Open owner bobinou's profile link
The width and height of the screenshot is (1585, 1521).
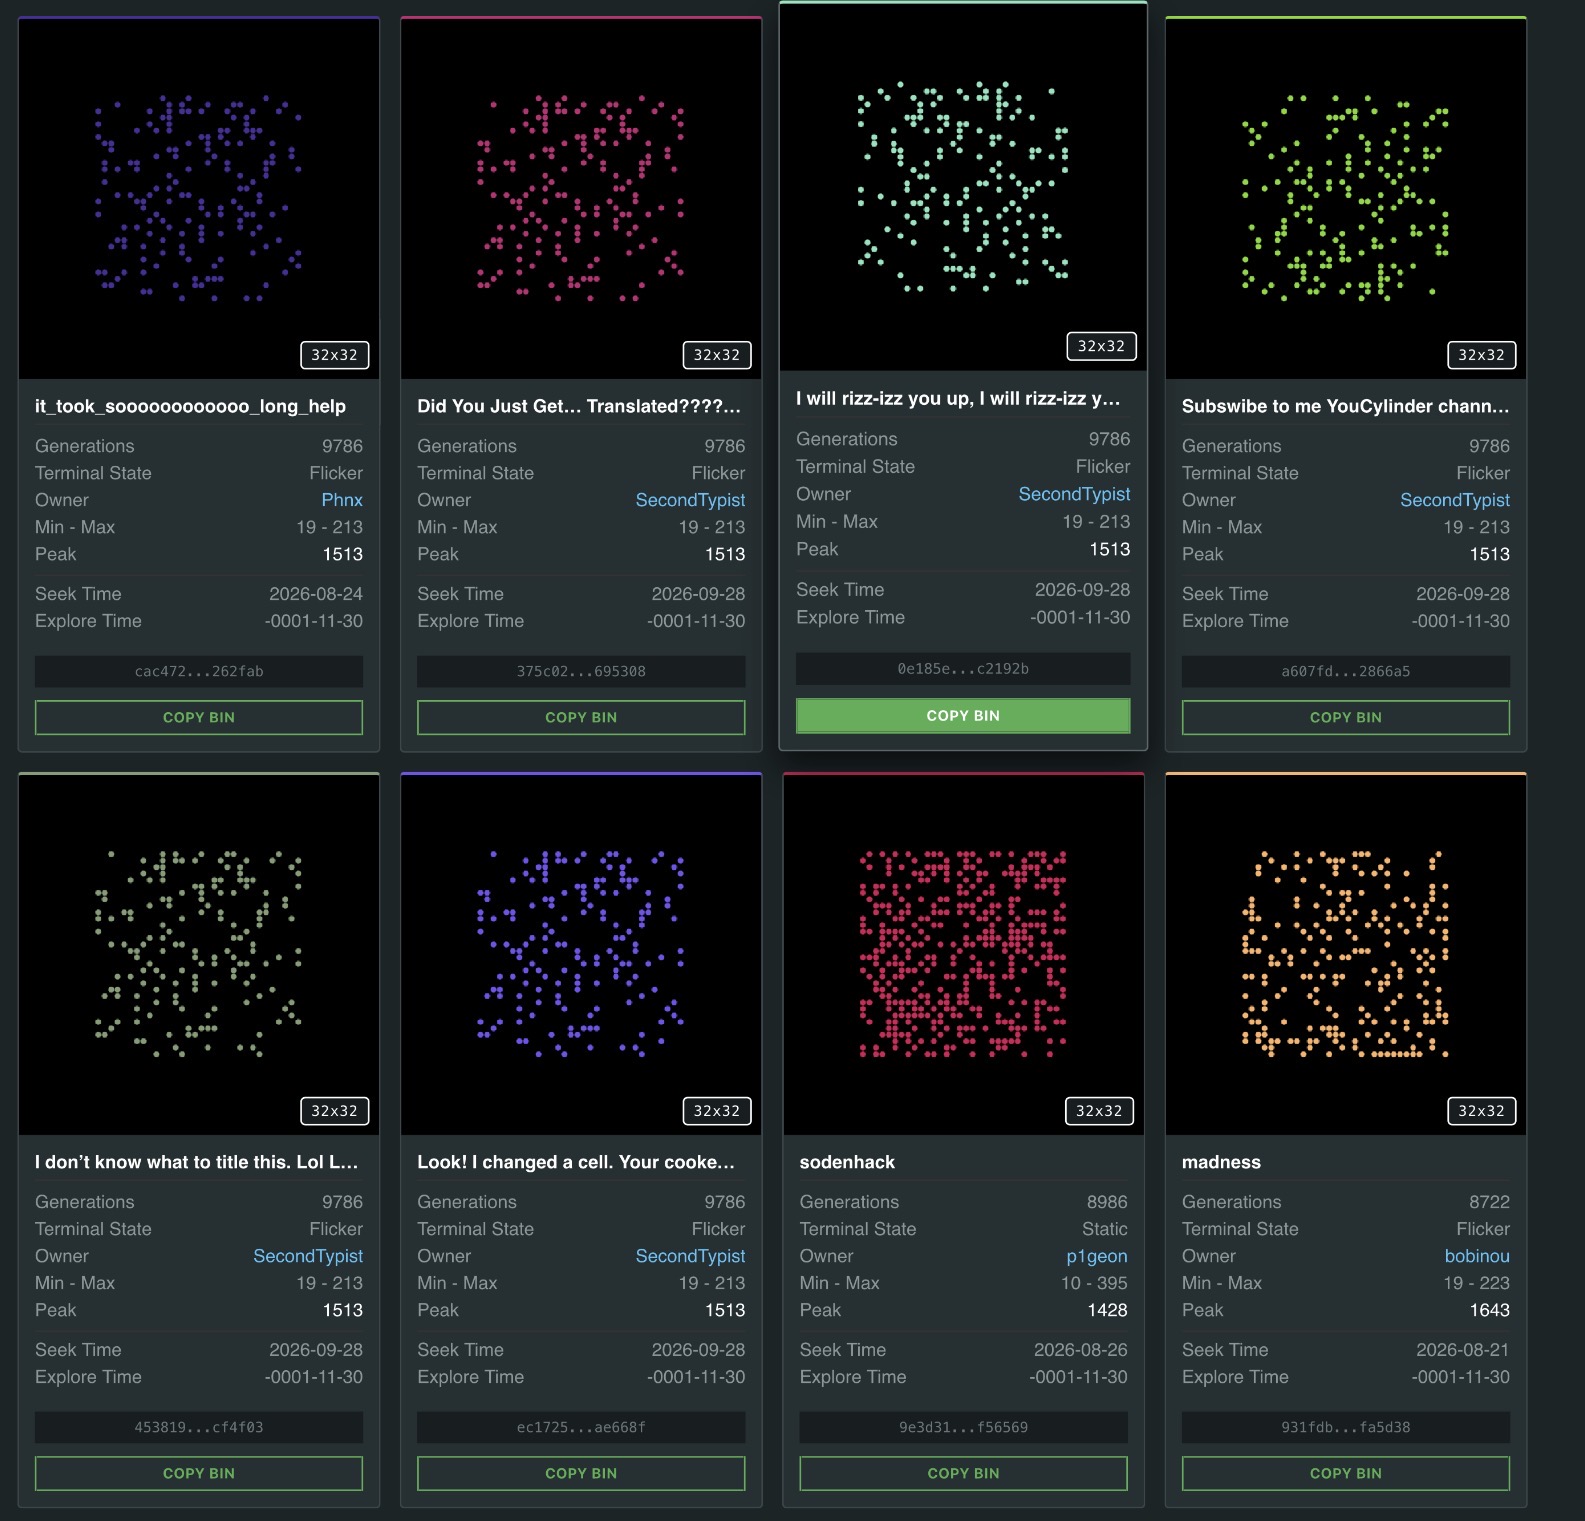click(x=1477, y=1256)
